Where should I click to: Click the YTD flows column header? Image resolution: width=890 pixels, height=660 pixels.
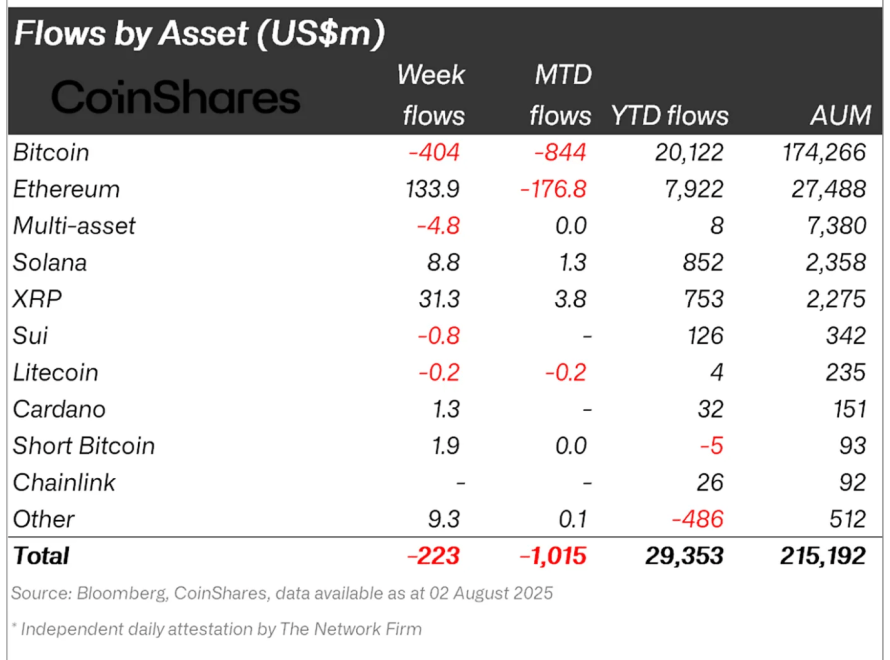coord(669,116)
